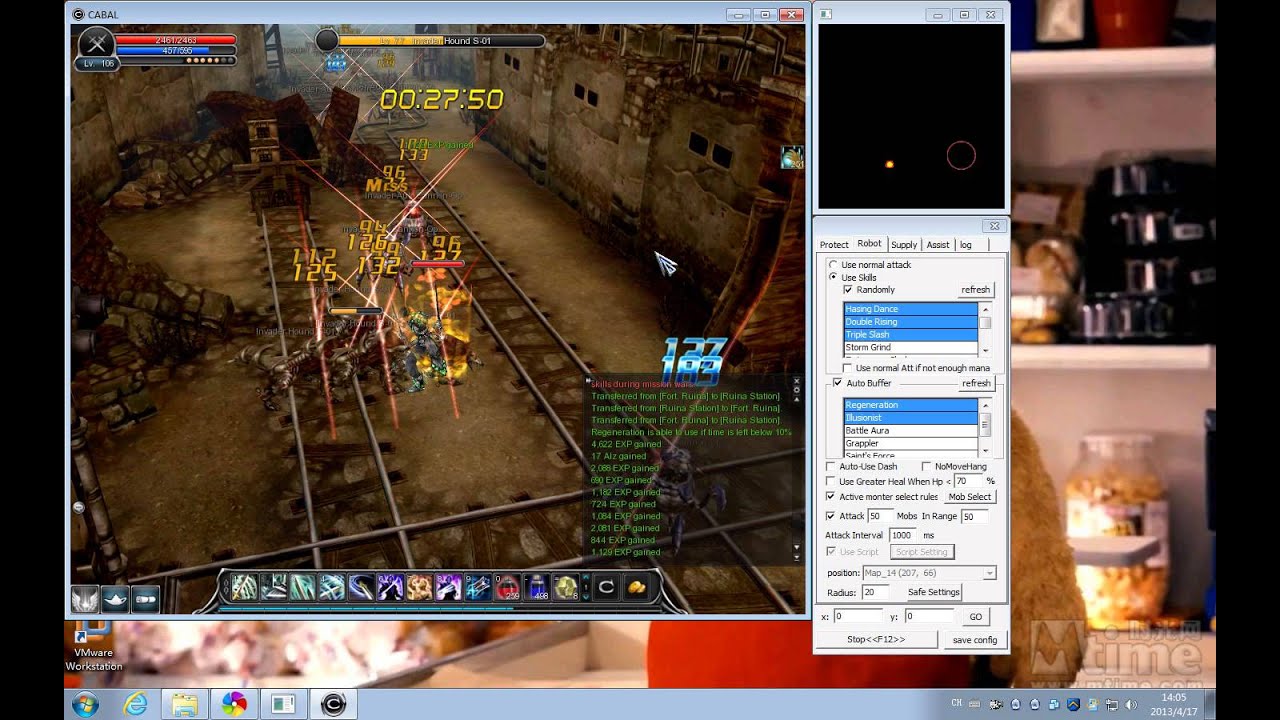Click the Radius input field
The height and width of the screenshot is (720, 1280).
coord(877,592)
